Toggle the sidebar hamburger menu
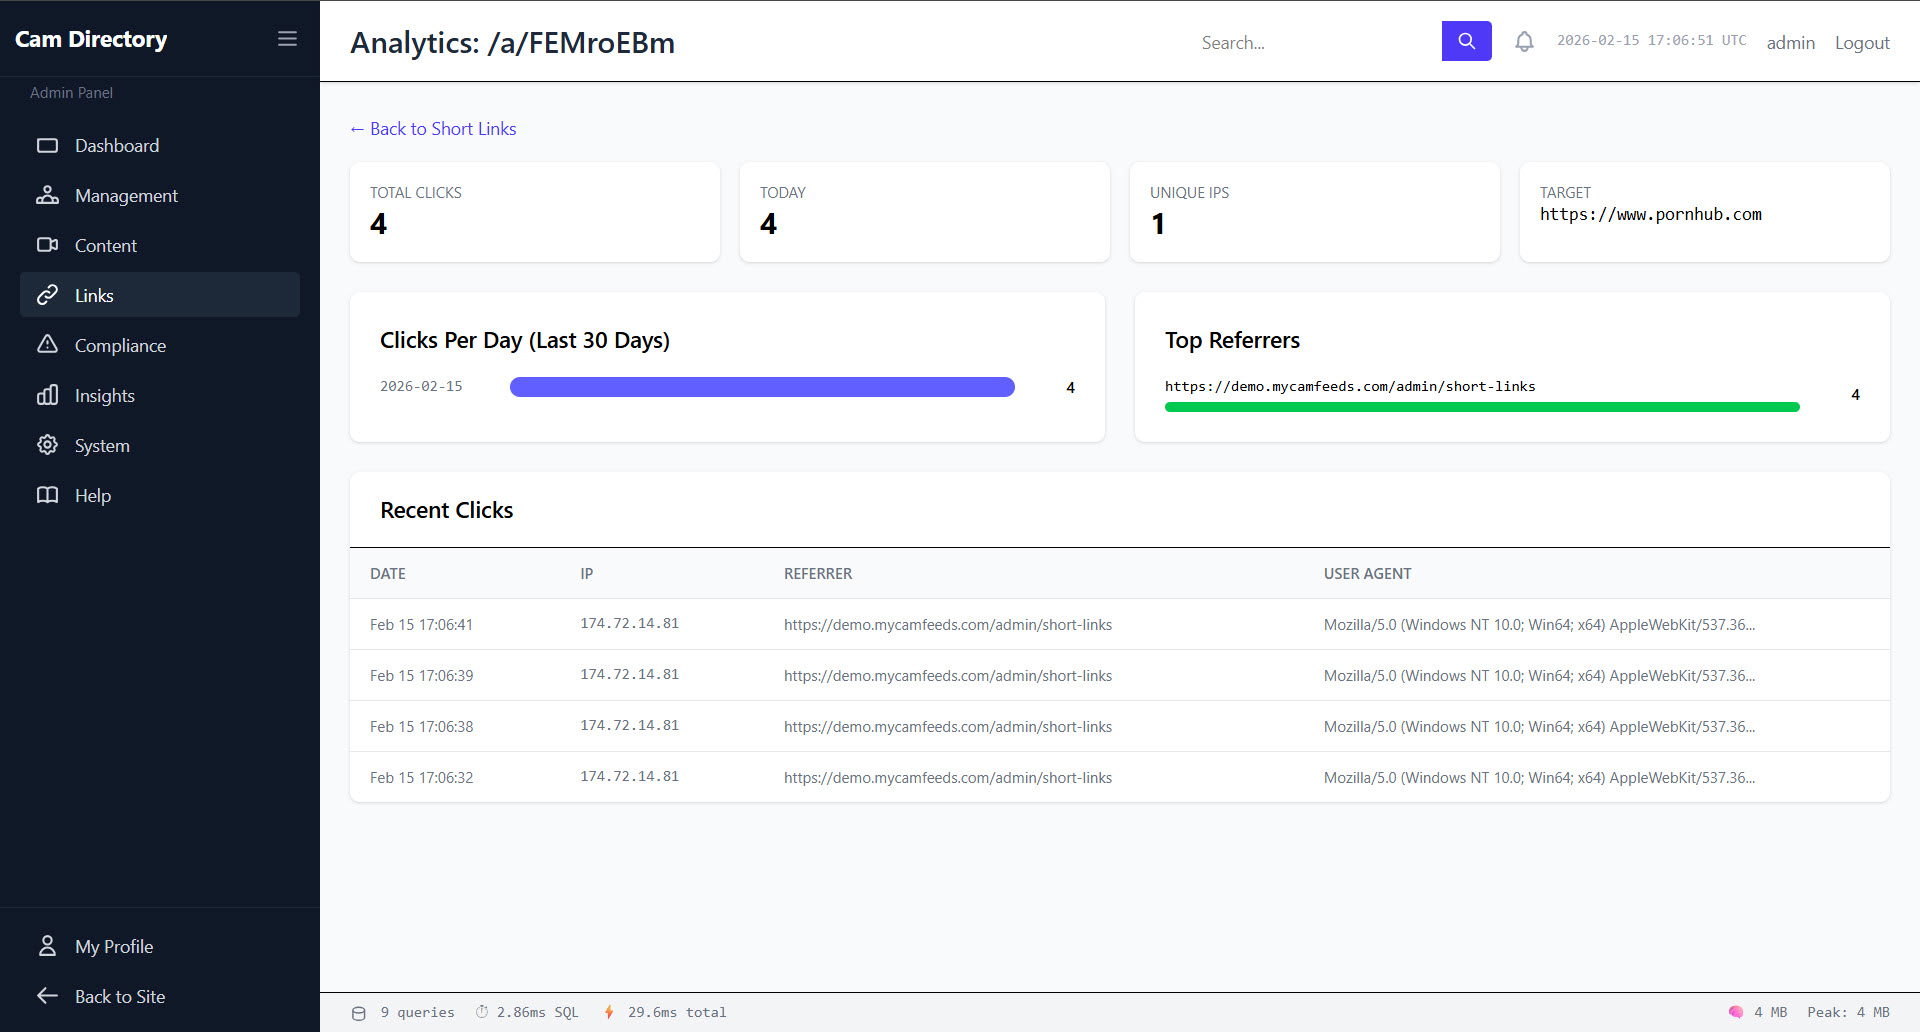This screenshot has height=1032, width=1920. pos(287,39)
